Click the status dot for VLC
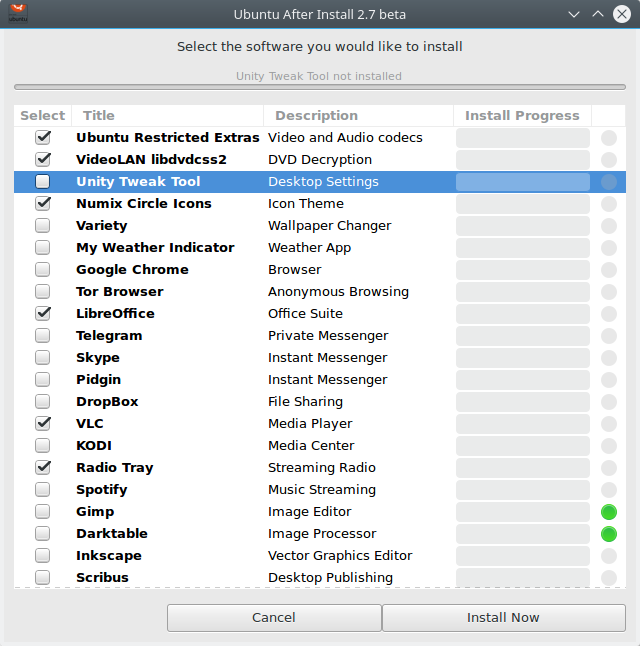The width and height of the screenshot is (640, 646). pyautogui.click(x=609, y=424)
